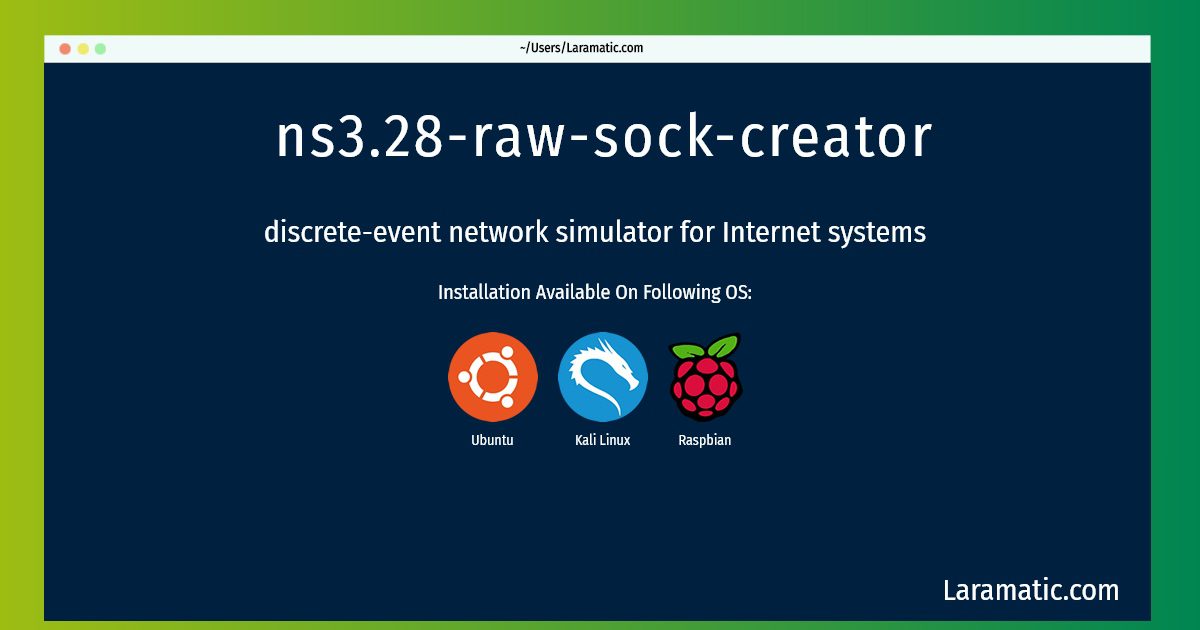
Task: Open the Ubuntu text label
Action: [x=493, y=440]
